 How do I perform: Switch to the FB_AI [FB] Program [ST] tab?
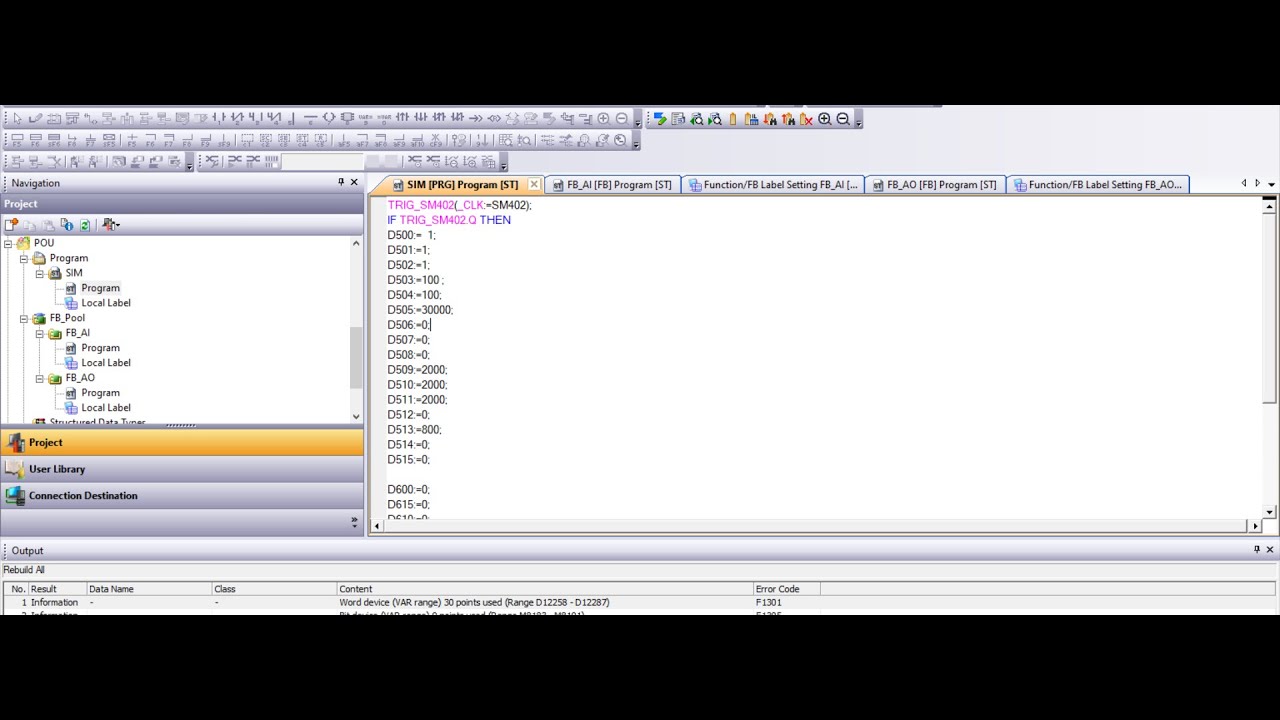pos(612,185)
